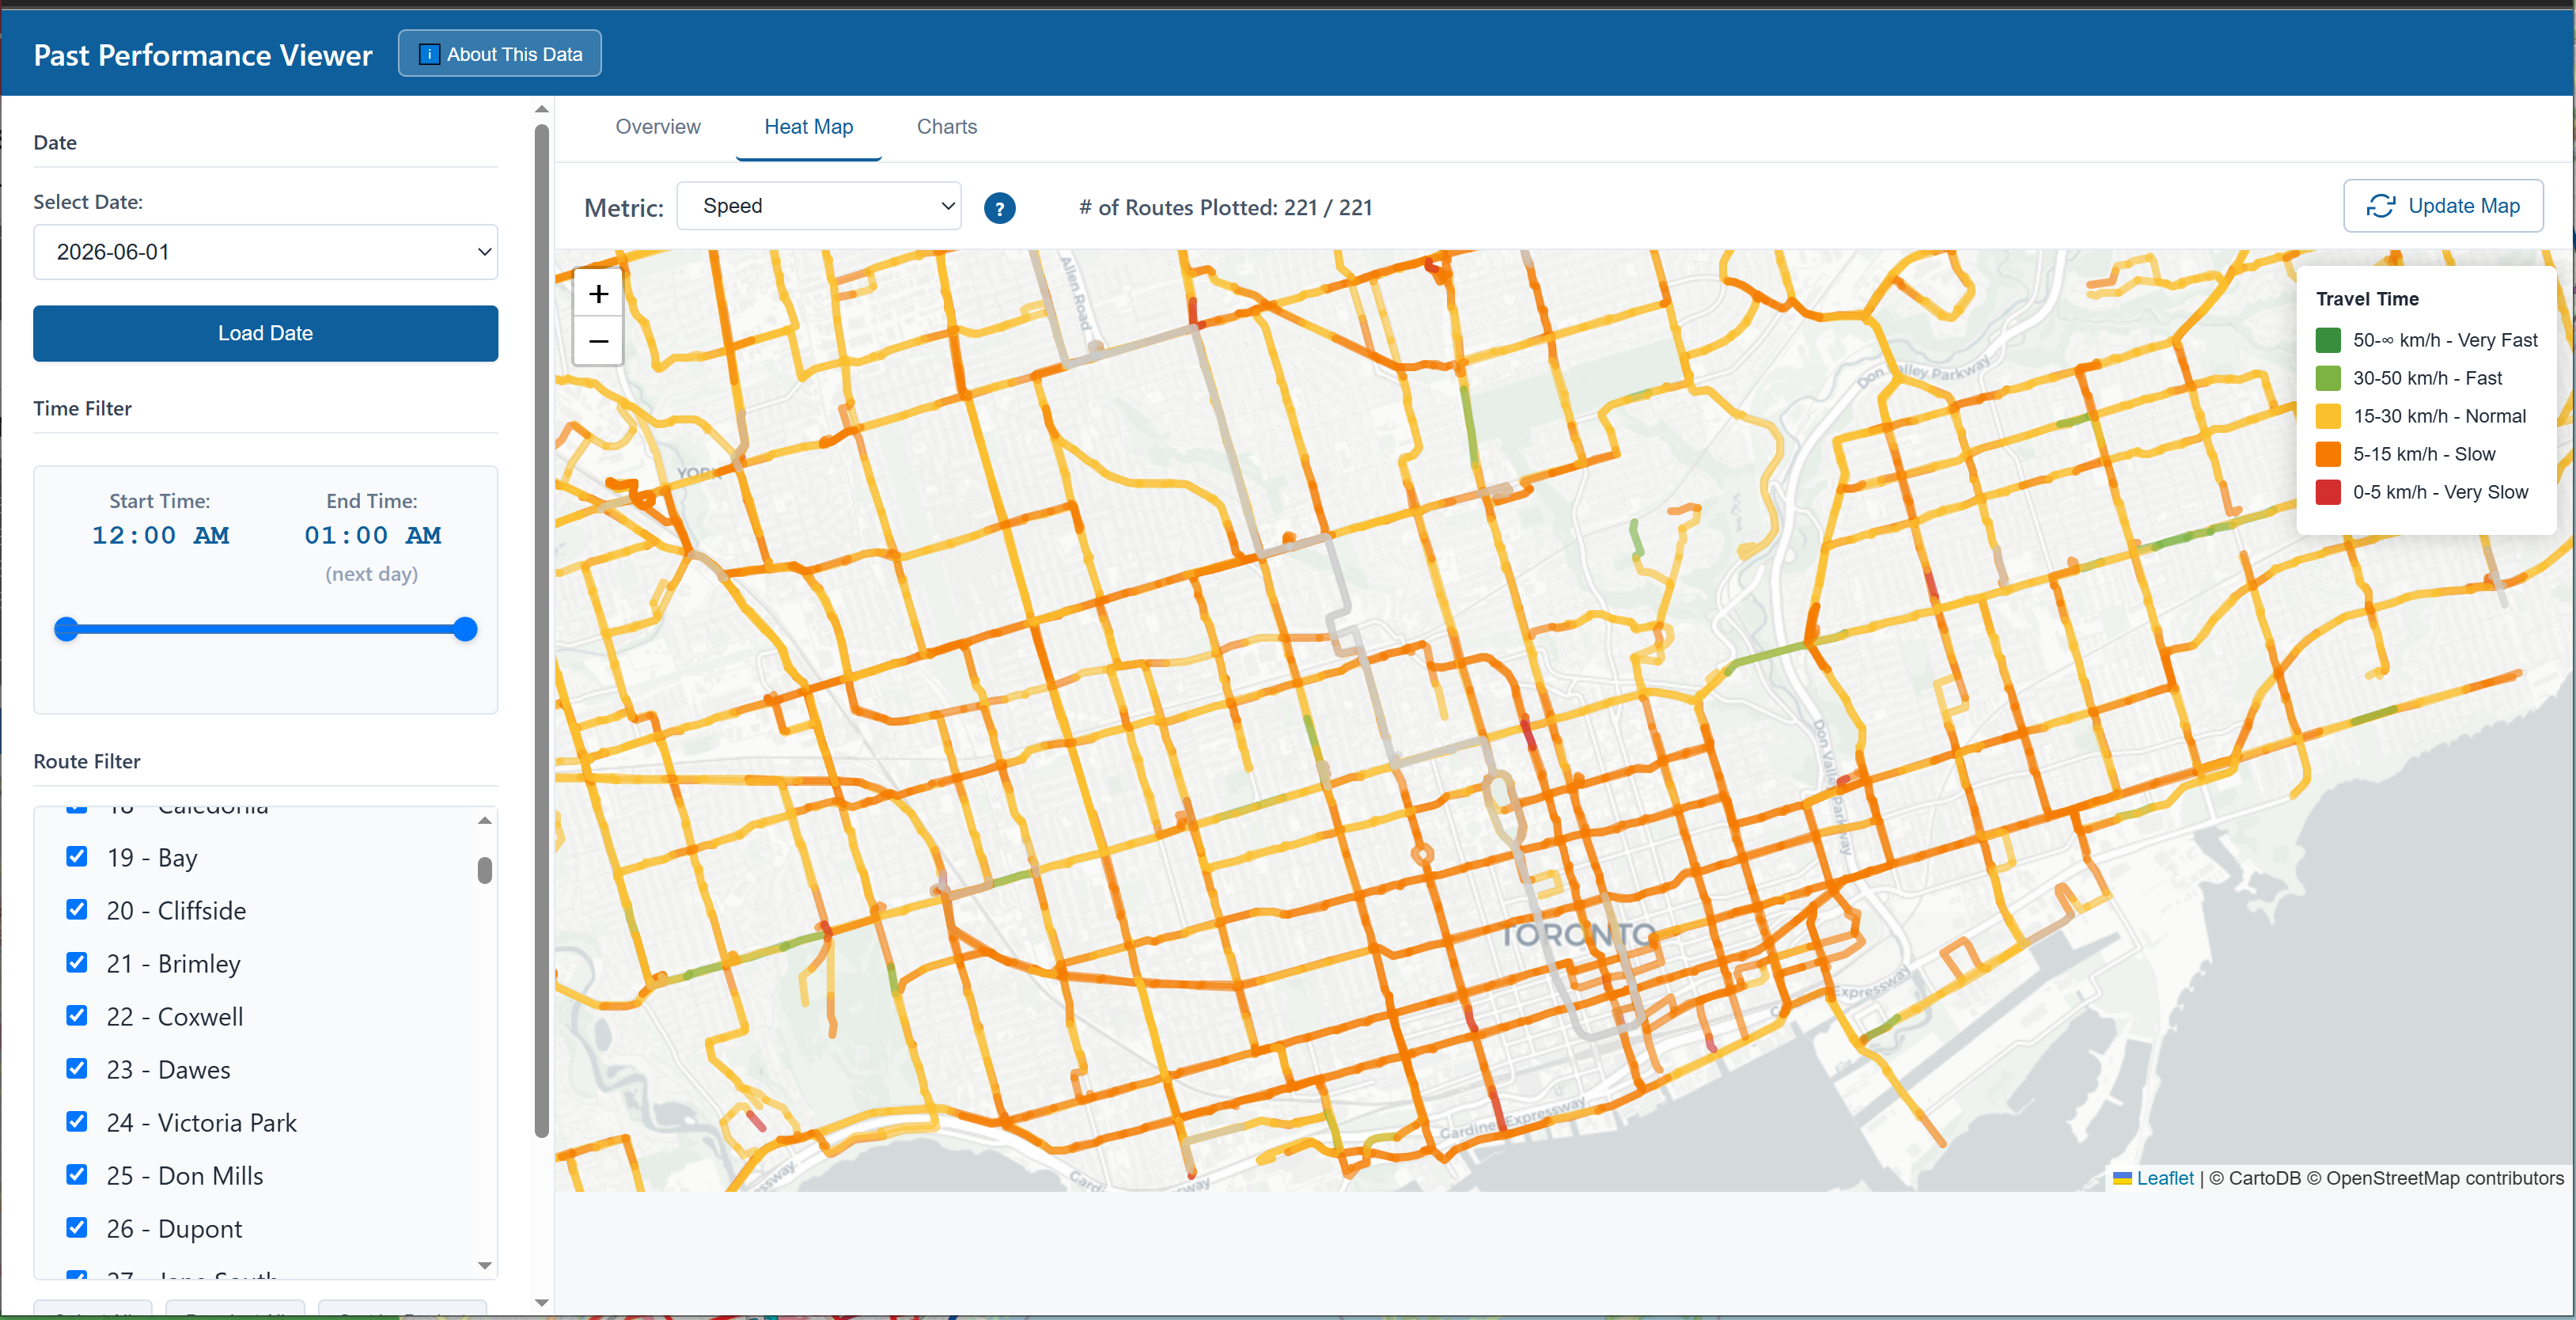Click the Load Date button
The width and height of the screenshot is (2576, 1320).
tap(265, 333)
